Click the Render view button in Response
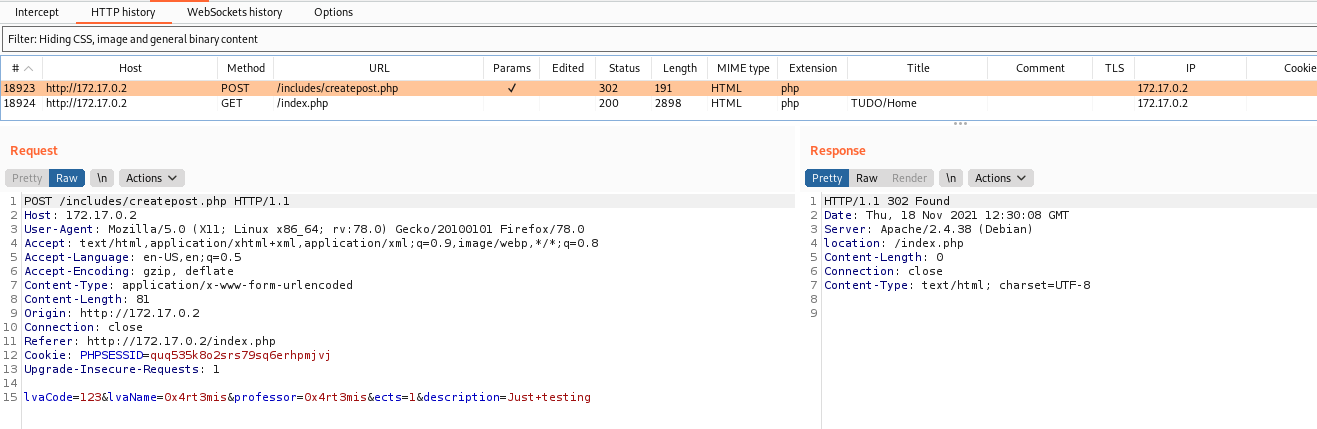 (910, 178)
